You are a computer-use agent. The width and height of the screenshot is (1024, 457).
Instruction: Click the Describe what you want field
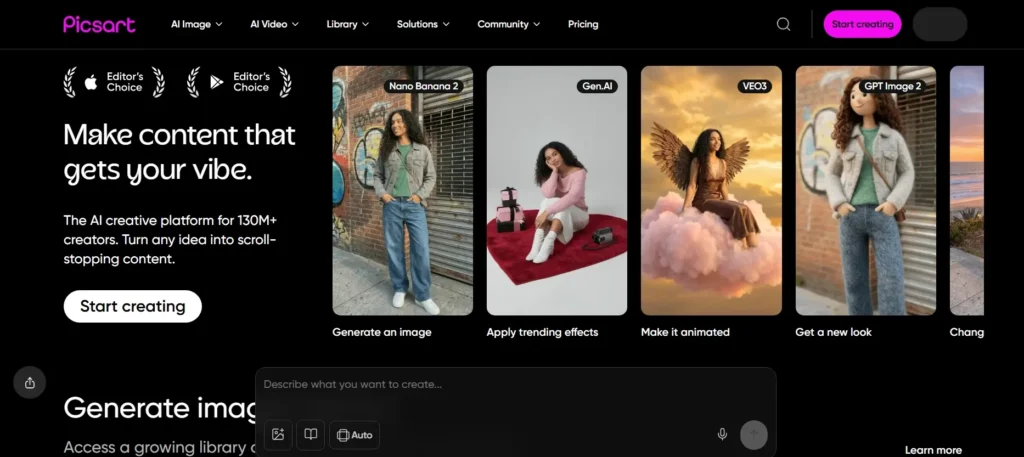point(500,384)
